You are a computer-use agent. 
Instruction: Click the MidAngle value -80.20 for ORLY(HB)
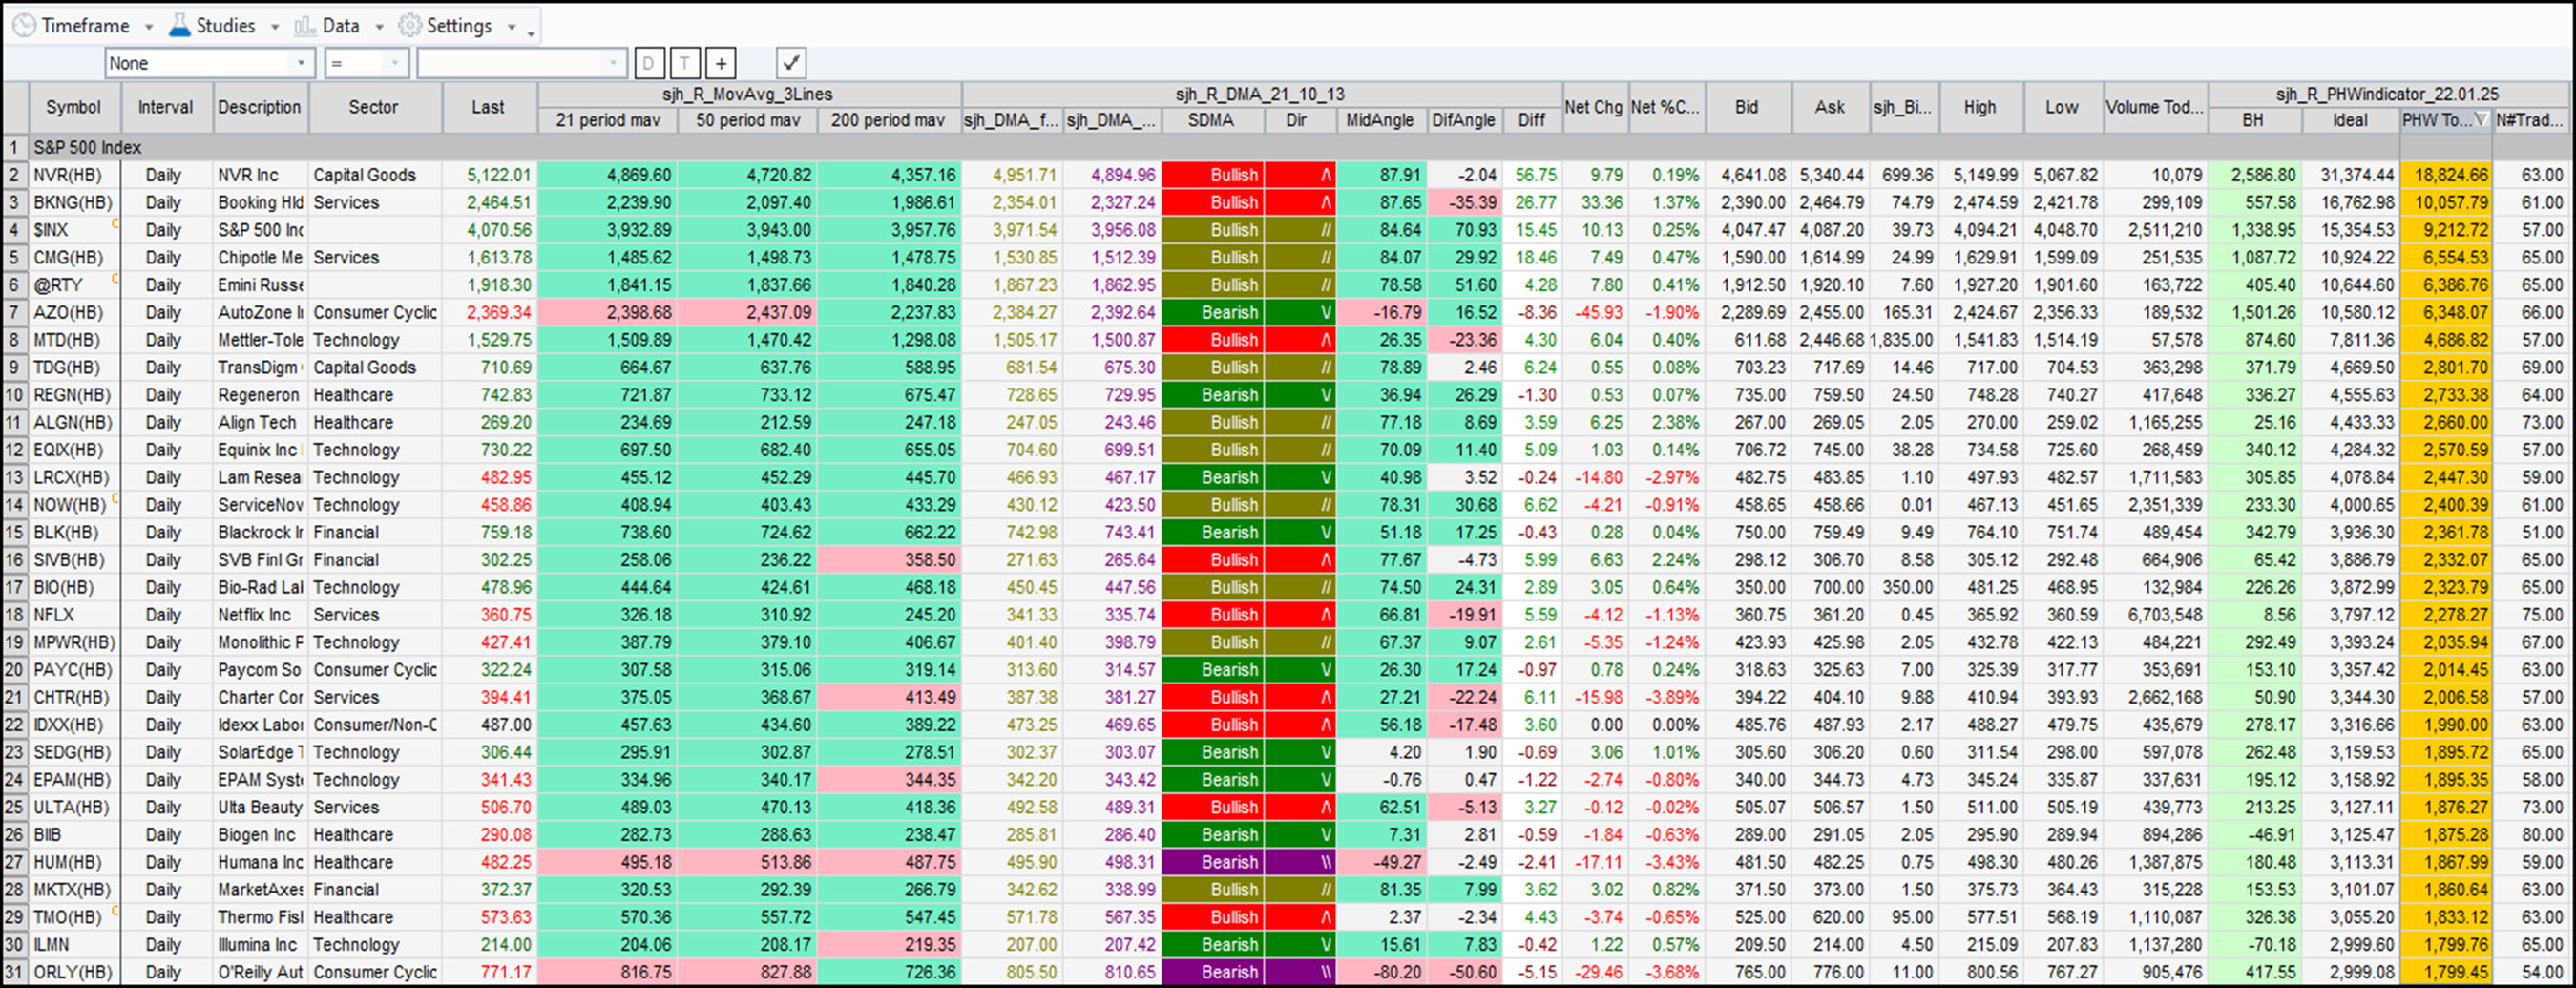point(1381,972)
